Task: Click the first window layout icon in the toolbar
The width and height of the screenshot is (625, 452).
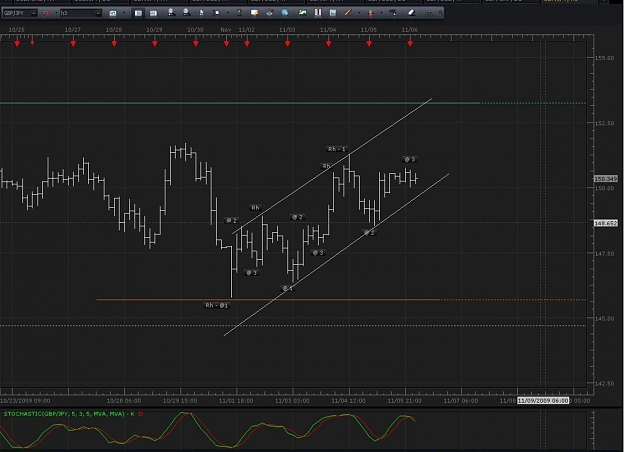Action: click(x=138, y=13)
